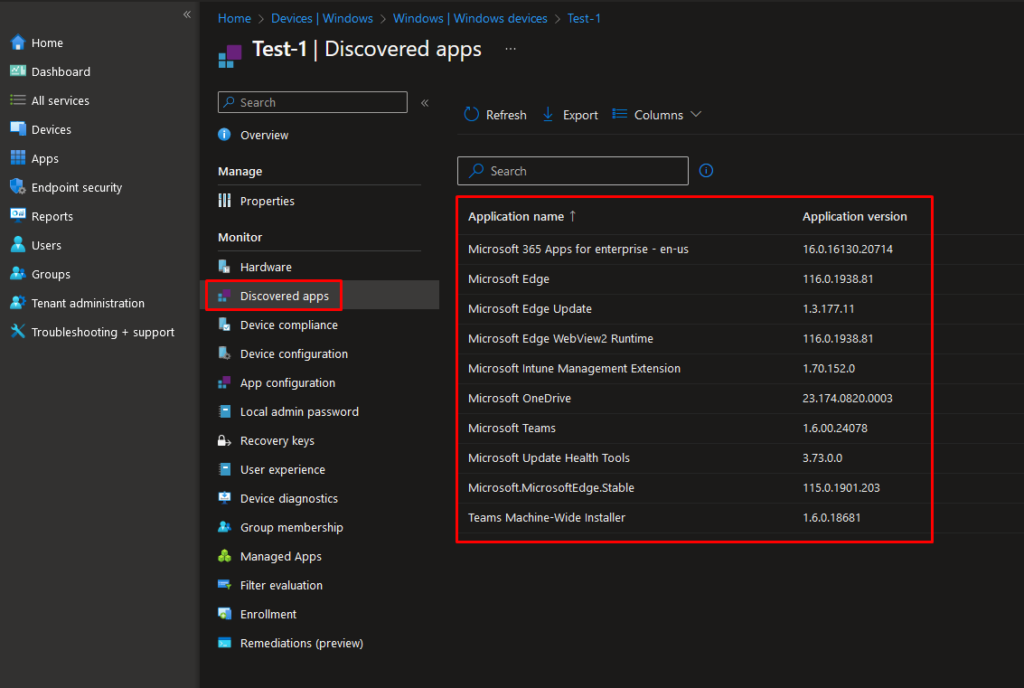The height and width of the screenshot is (688, 1024).
Task: Go to Home breadcrumb link
Action: pyautogui.click(x=234, y=18)
